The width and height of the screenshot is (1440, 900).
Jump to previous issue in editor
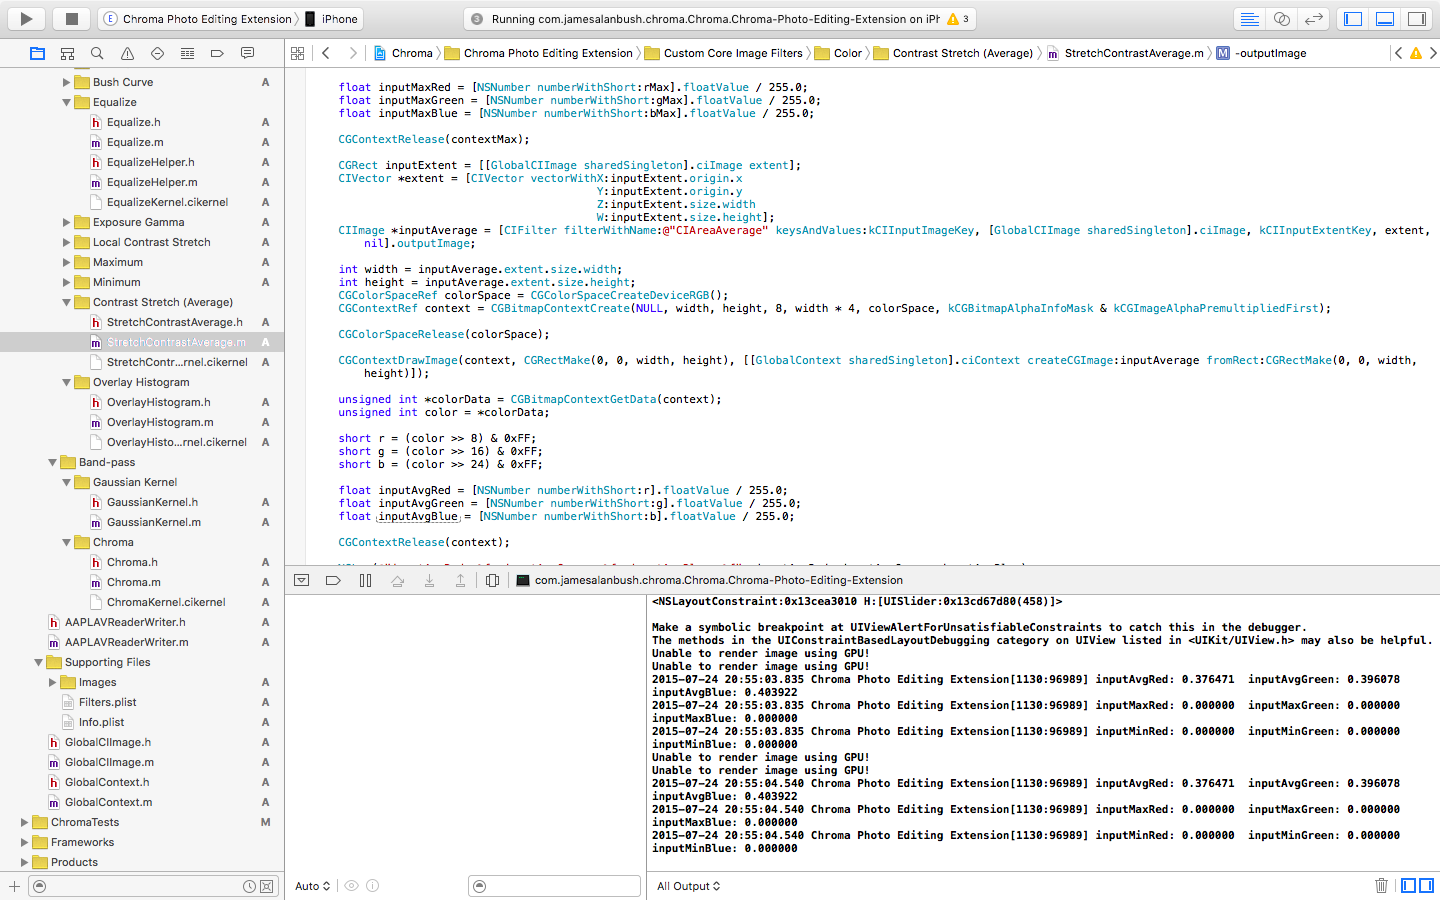click(x=1398, y=53)
